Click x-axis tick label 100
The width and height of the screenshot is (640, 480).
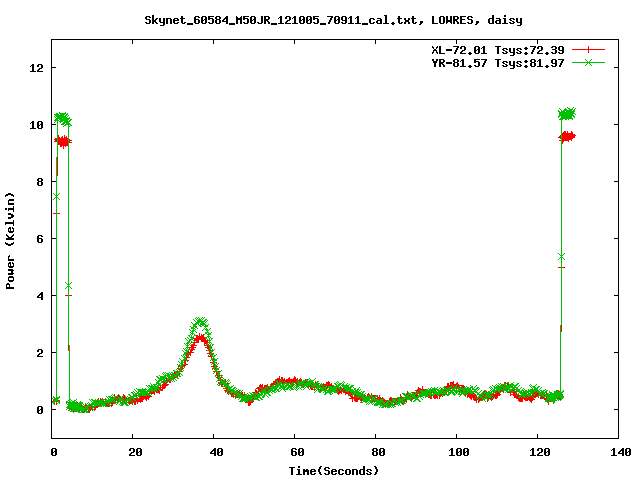pos(459,452)
